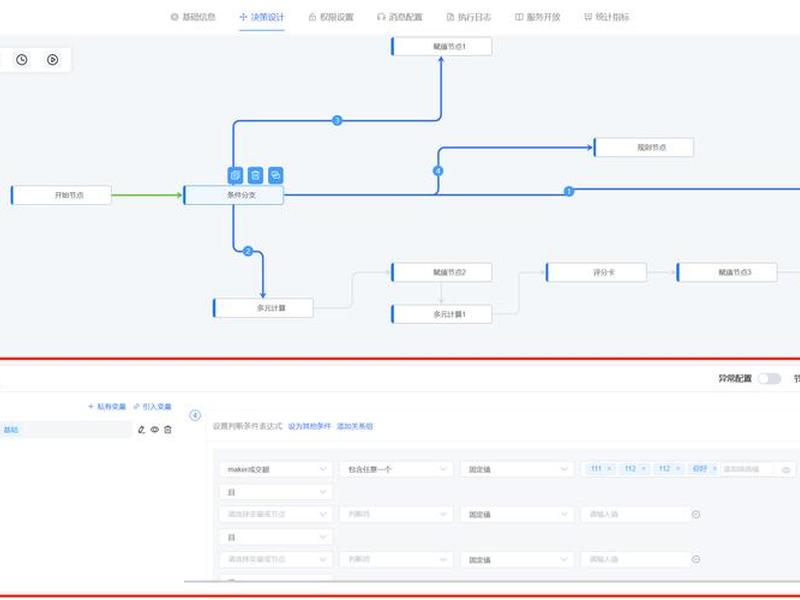Click the 引入变量 link
Screen dimensions: 800x600
[152, 407]
